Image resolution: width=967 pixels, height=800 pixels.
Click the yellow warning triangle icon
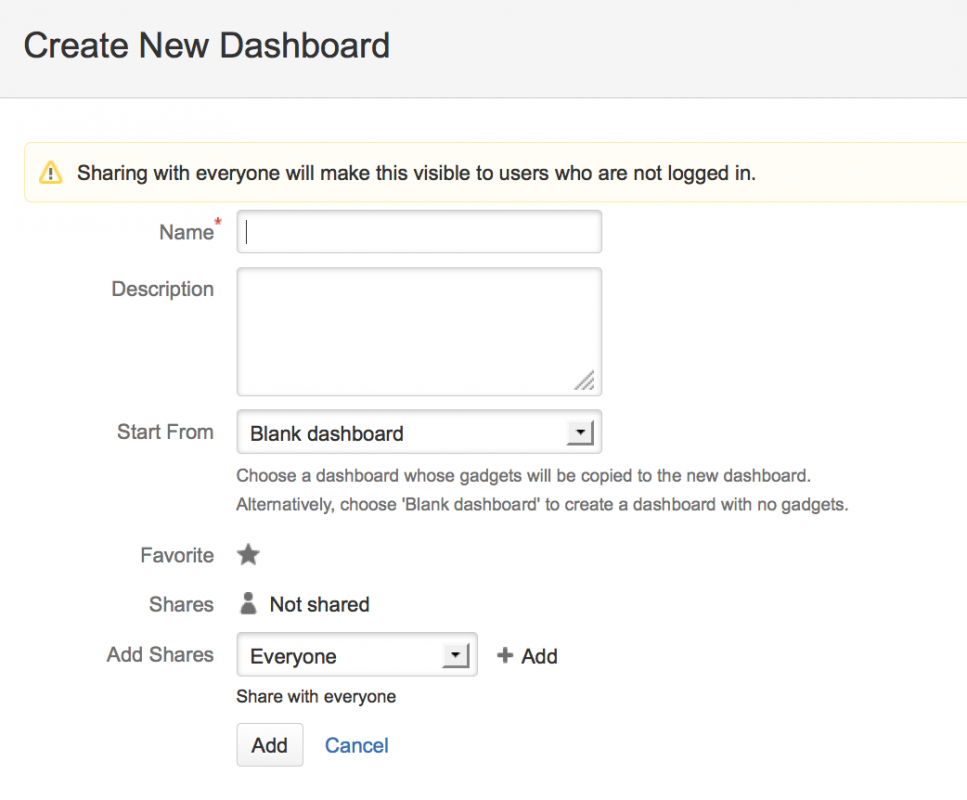click(50, 173)
